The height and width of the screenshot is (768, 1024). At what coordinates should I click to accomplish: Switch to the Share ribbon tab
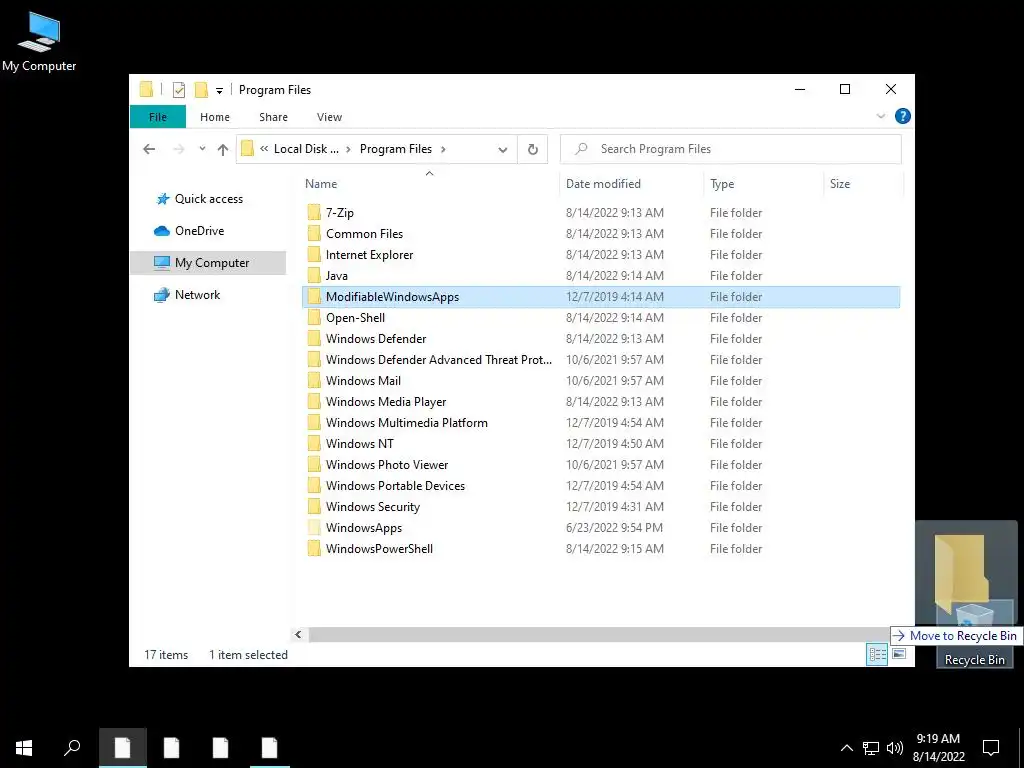point(273,117)
